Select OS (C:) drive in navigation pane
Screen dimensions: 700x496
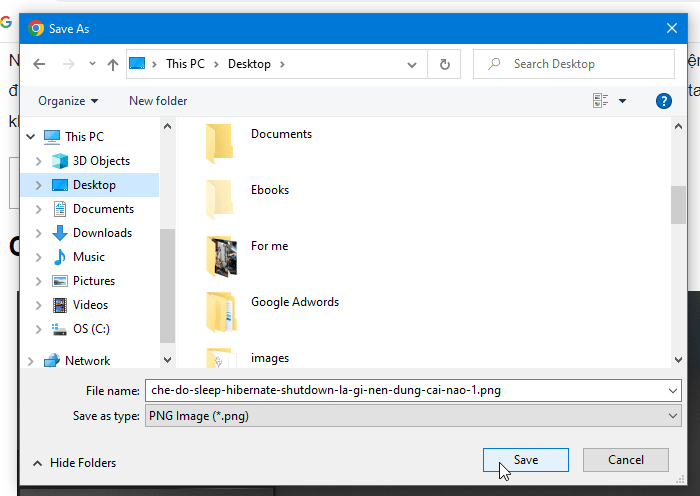pos(91,329)
